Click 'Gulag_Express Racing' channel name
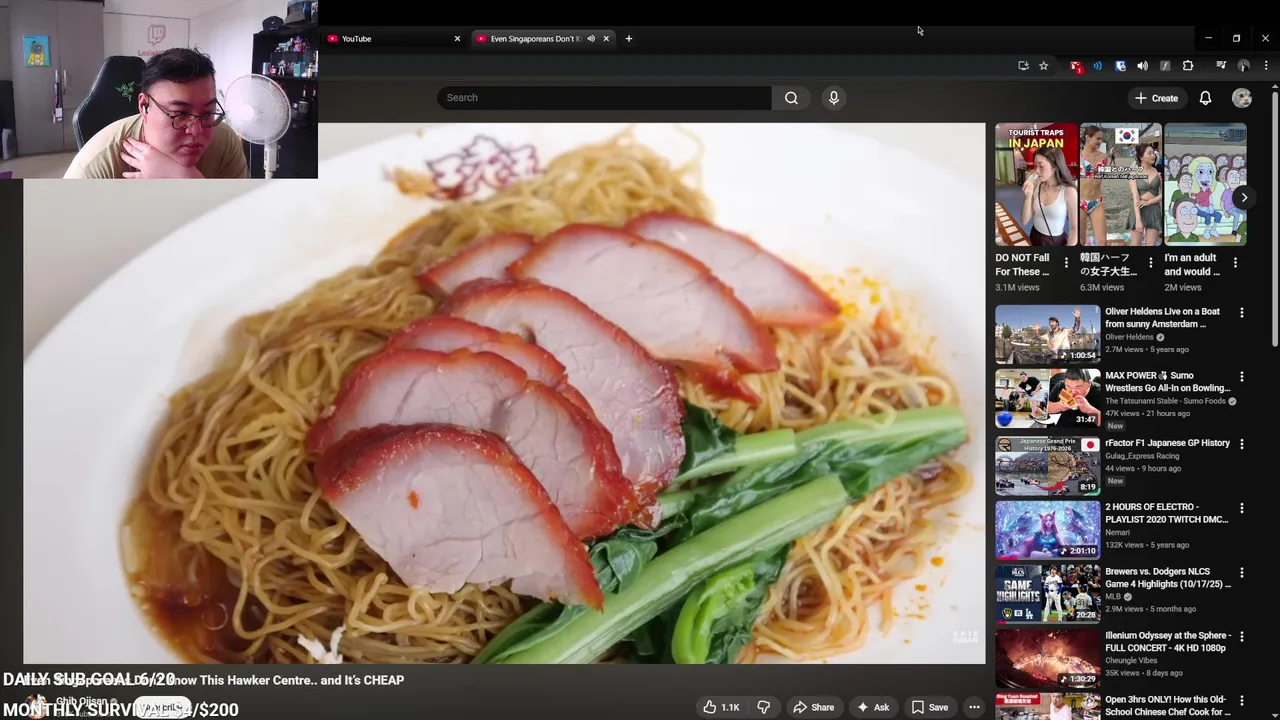This screenshot has width=1280, height=720. [x=1142, y=456]
